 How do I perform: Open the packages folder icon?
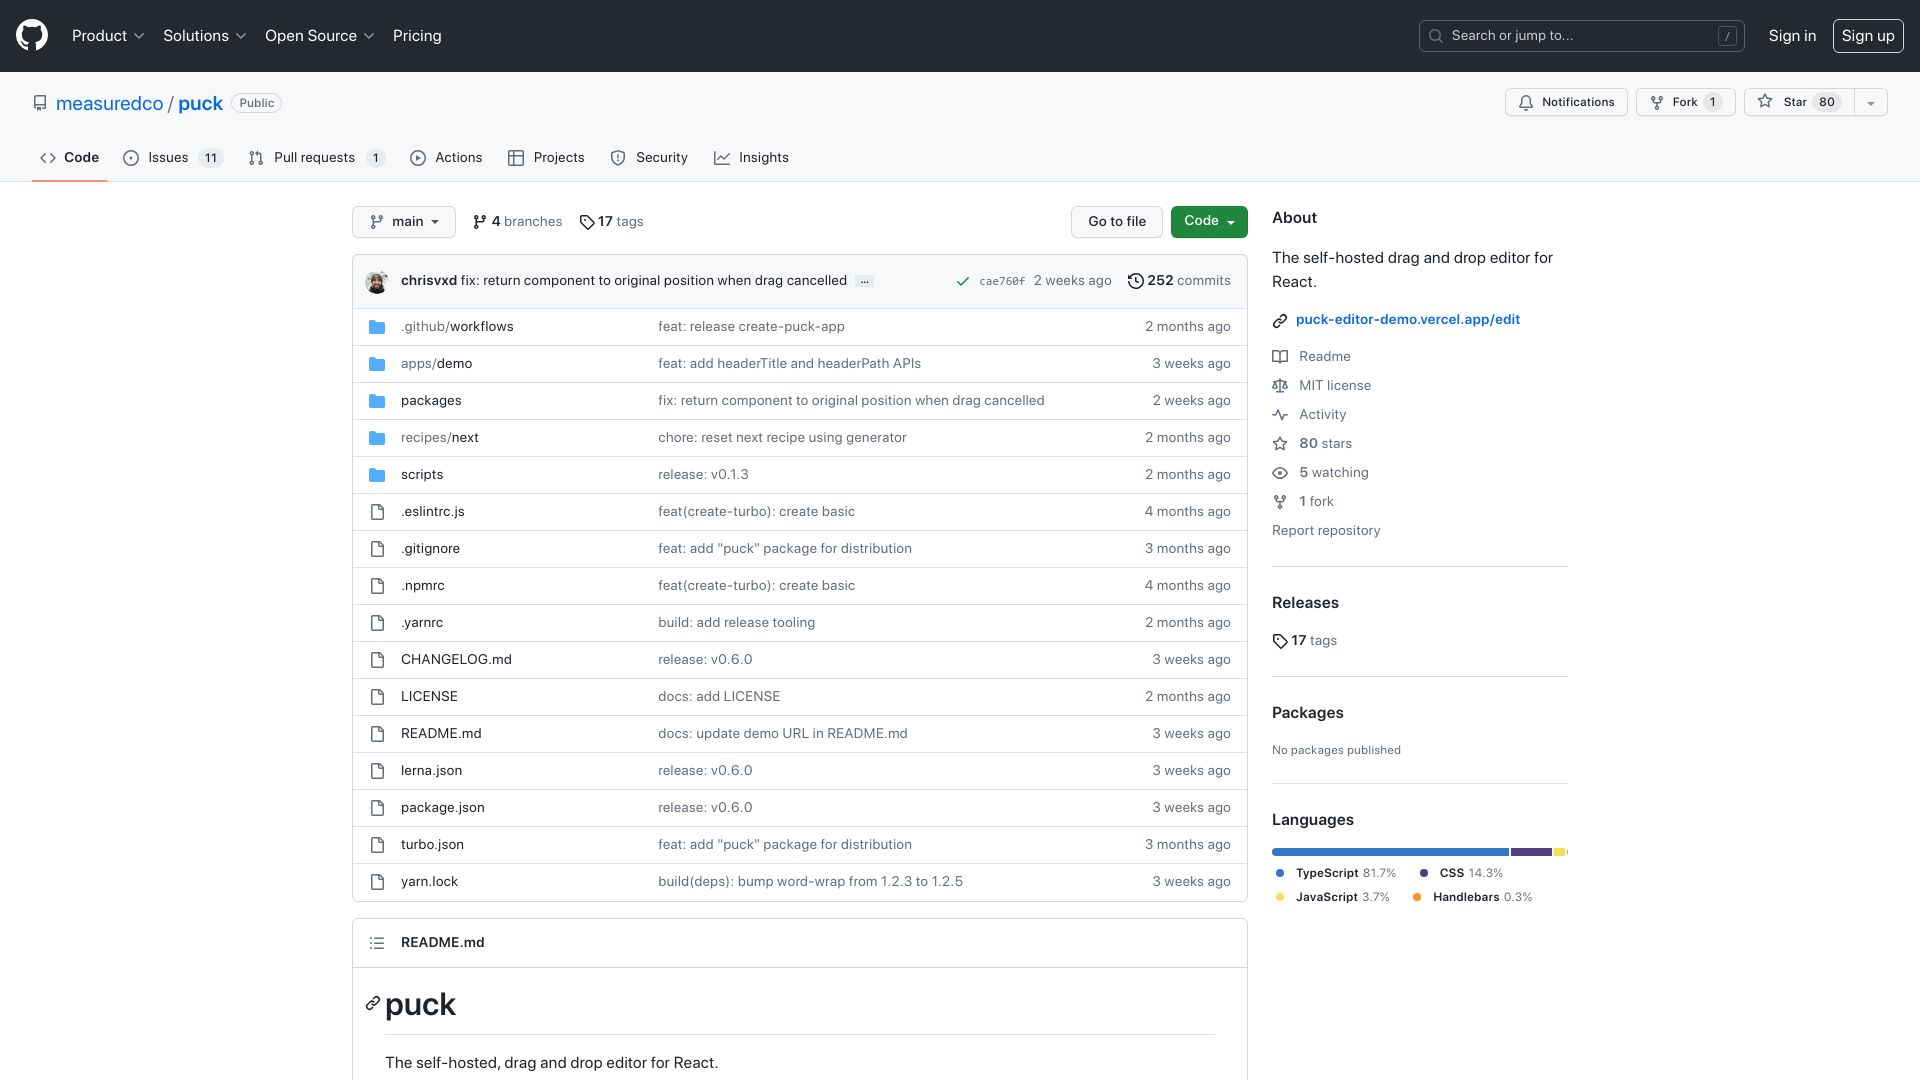click(377, 401)
